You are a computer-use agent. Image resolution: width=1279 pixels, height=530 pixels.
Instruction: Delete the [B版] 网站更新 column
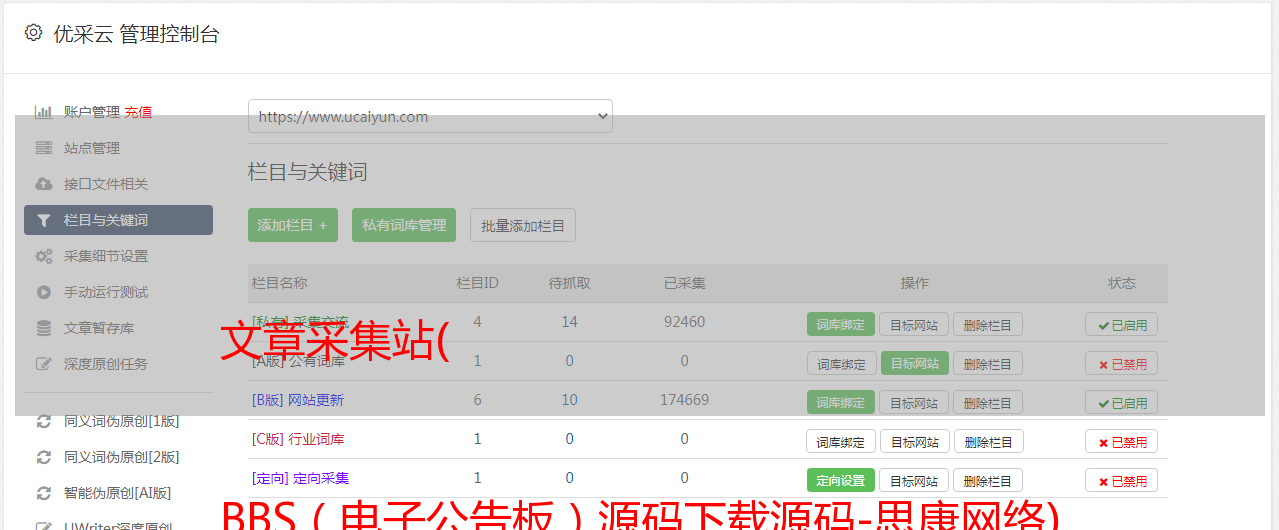(988, 402)
